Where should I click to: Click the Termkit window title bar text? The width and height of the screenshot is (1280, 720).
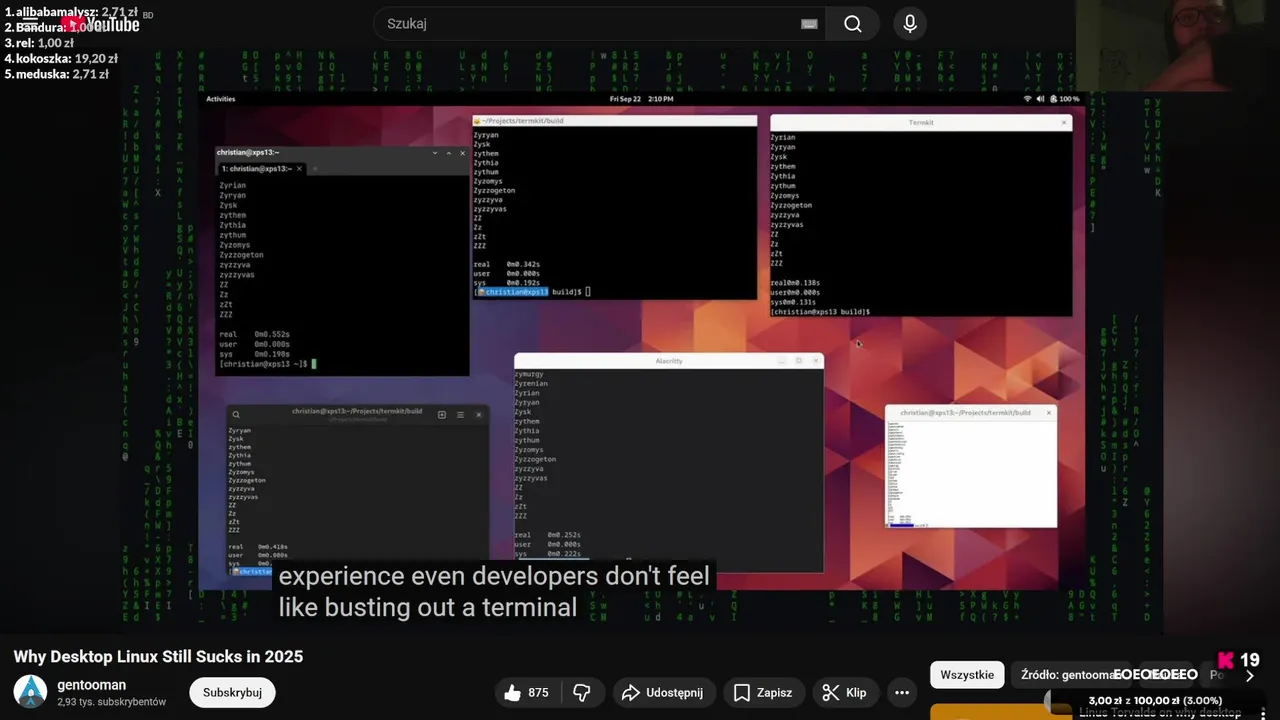coord(921,122)
